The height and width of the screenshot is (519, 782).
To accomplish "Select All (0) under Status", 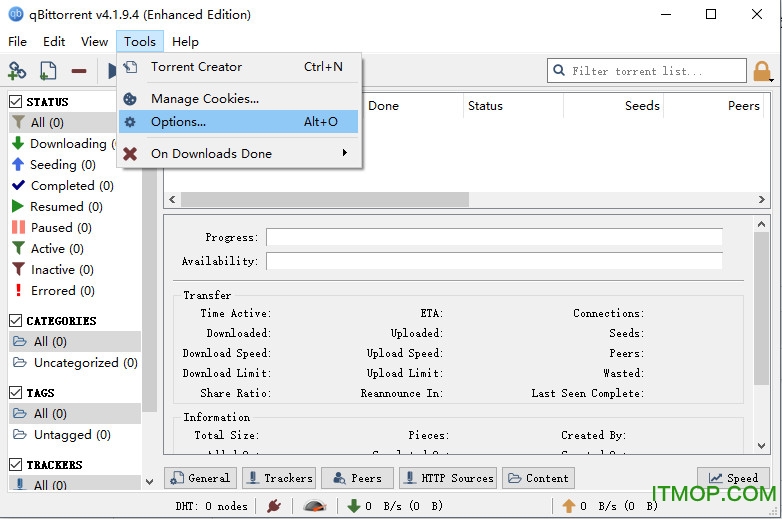I will coord(63,122).
